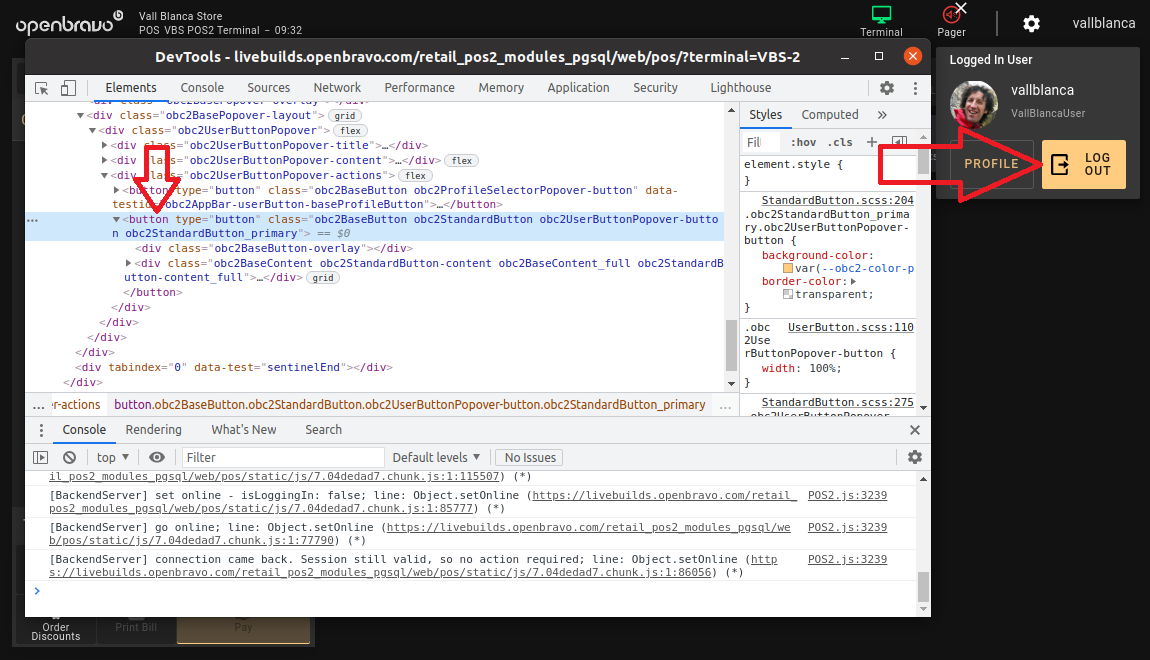Click the background-color swatch in Styles
Viewport: 1150px width, 660px height.
pos(788,268)
